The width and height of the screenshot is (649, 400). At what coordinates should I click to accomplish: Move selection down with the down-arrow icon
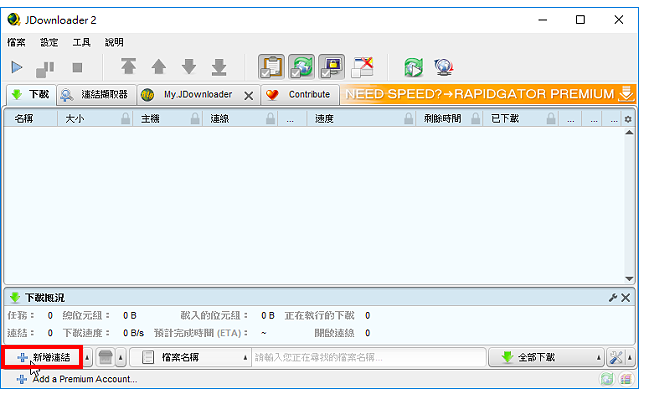pyautogui.click(x=189, y=67)
